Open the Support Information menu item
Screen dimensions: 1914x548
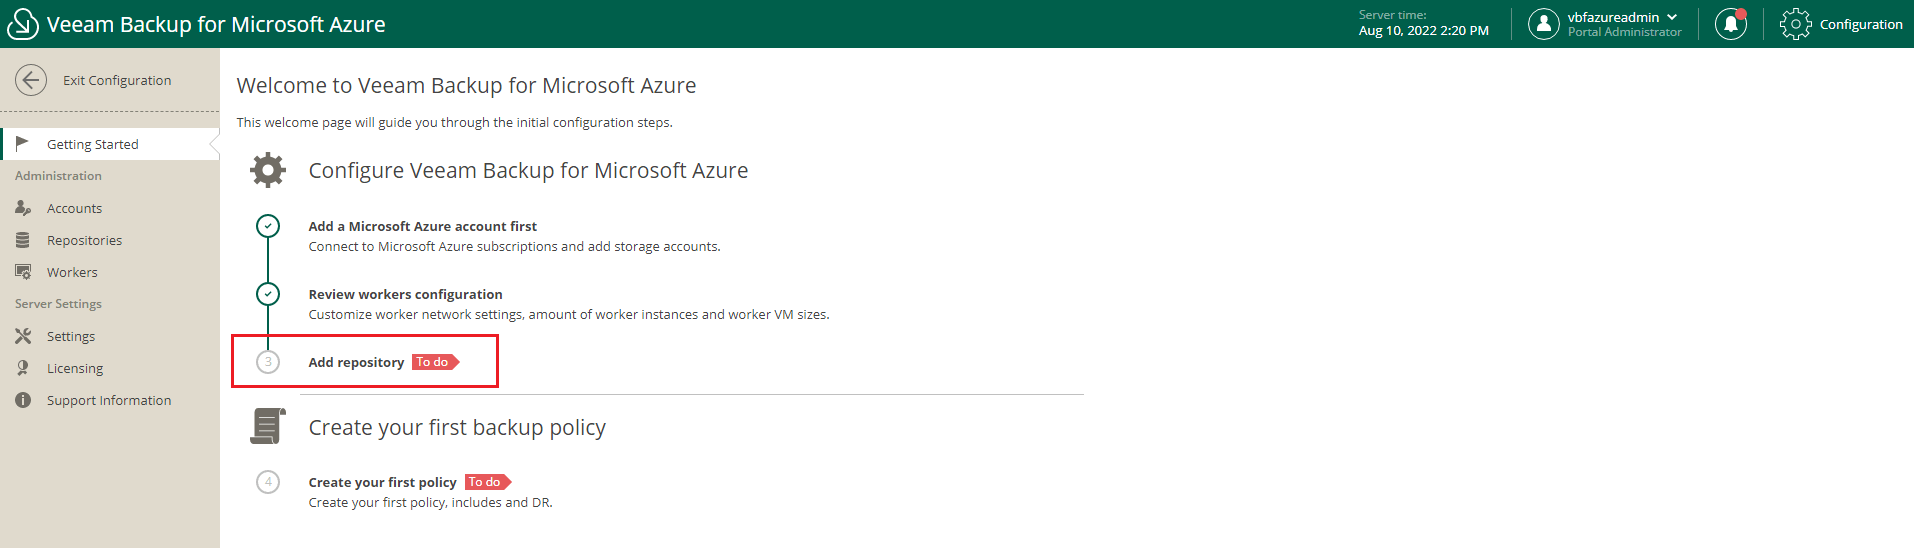pyautogui.click(x=110, y=400)
